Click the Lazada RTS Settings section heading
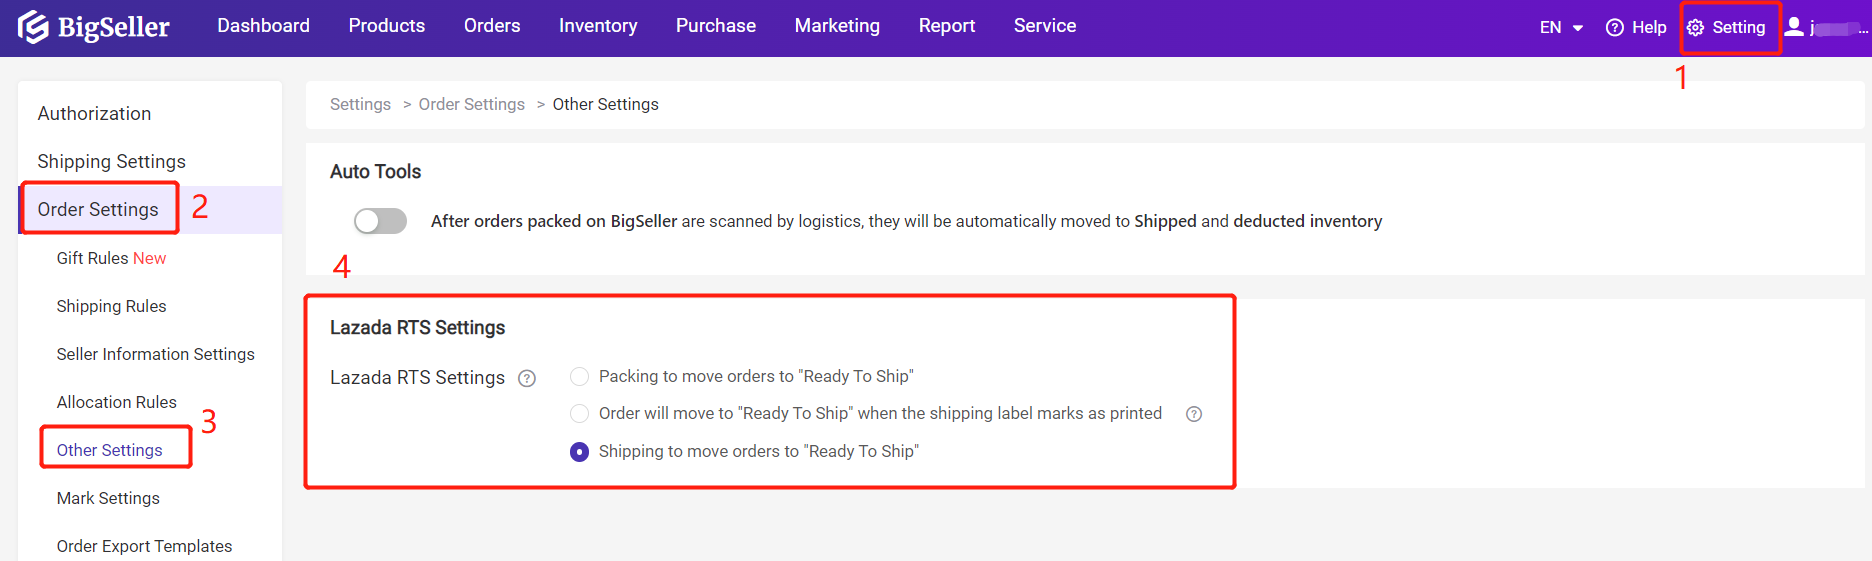This screenshot has height=561, width=1872. 417,328
